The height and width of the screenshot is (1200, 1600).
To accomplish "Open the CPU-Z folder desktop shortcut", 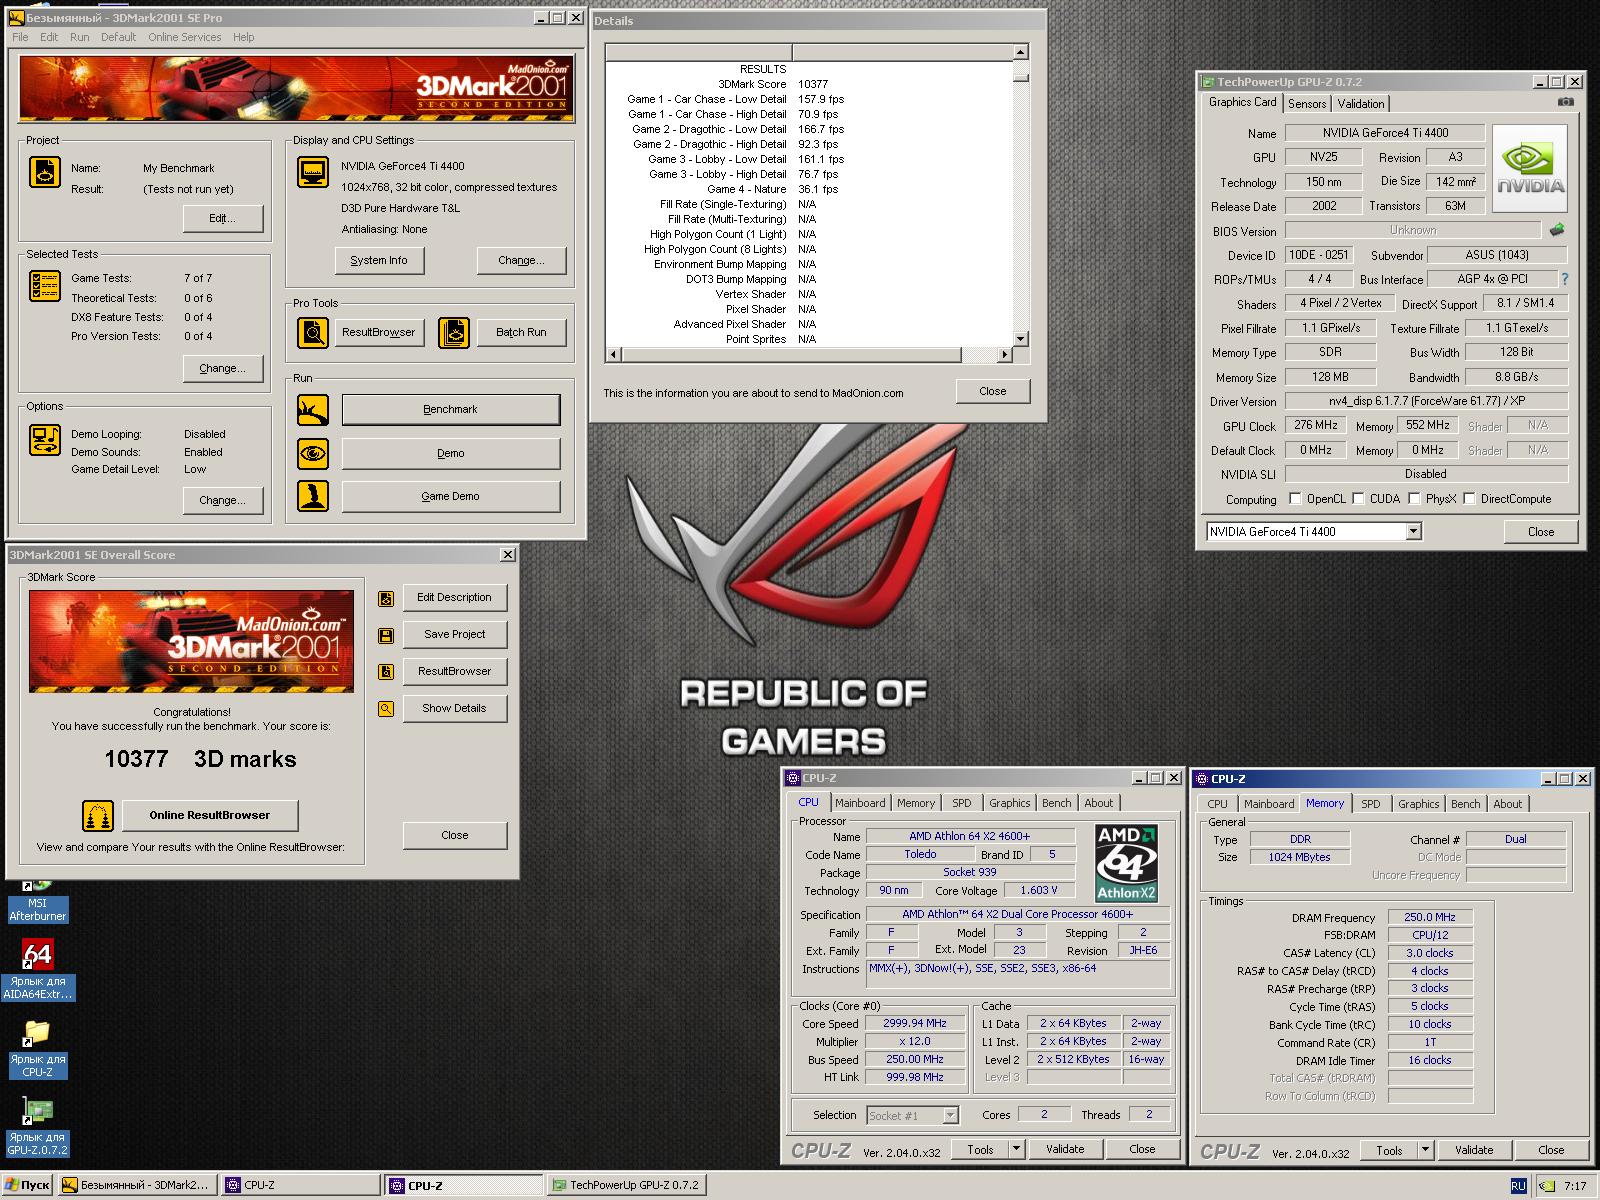I will click(x=37, y=1048).
